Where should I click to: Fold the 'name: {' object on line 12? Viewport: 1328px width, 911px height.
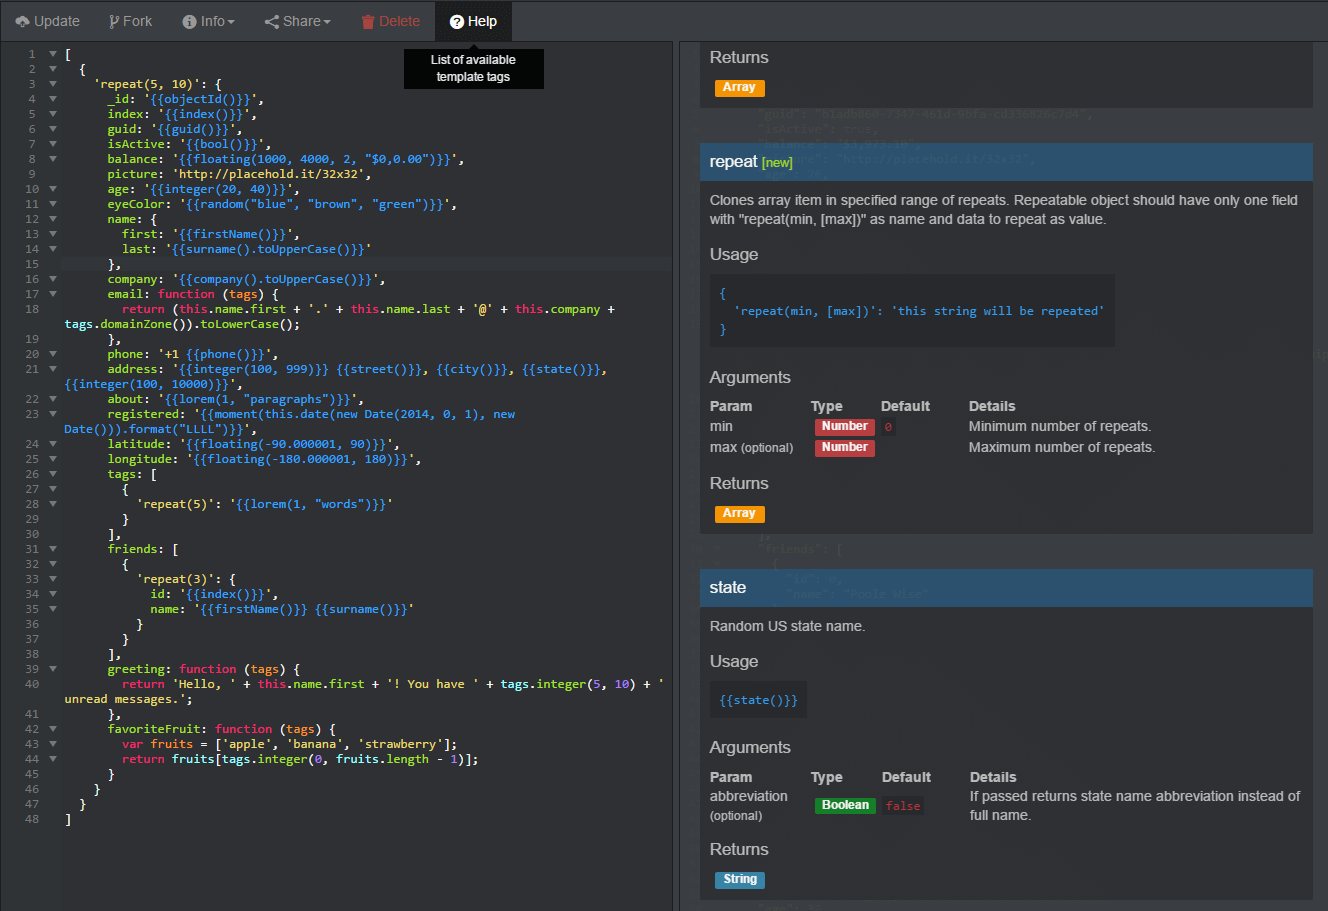tap(53, 219)
